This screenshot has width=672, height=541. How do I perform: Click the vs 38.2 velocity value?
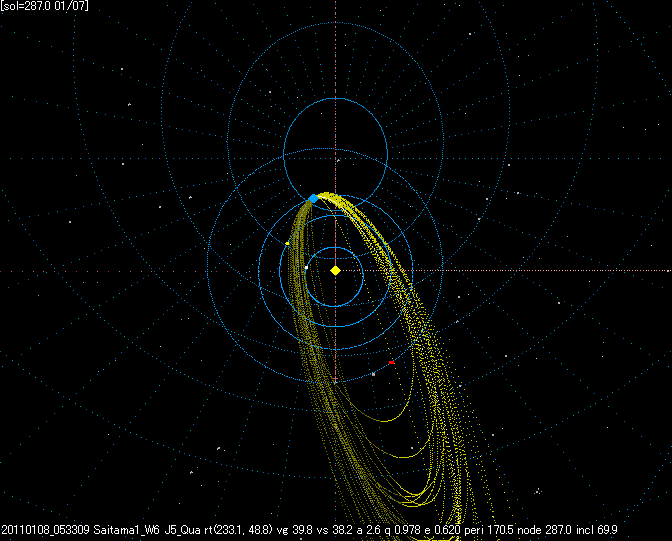point(334,530)
